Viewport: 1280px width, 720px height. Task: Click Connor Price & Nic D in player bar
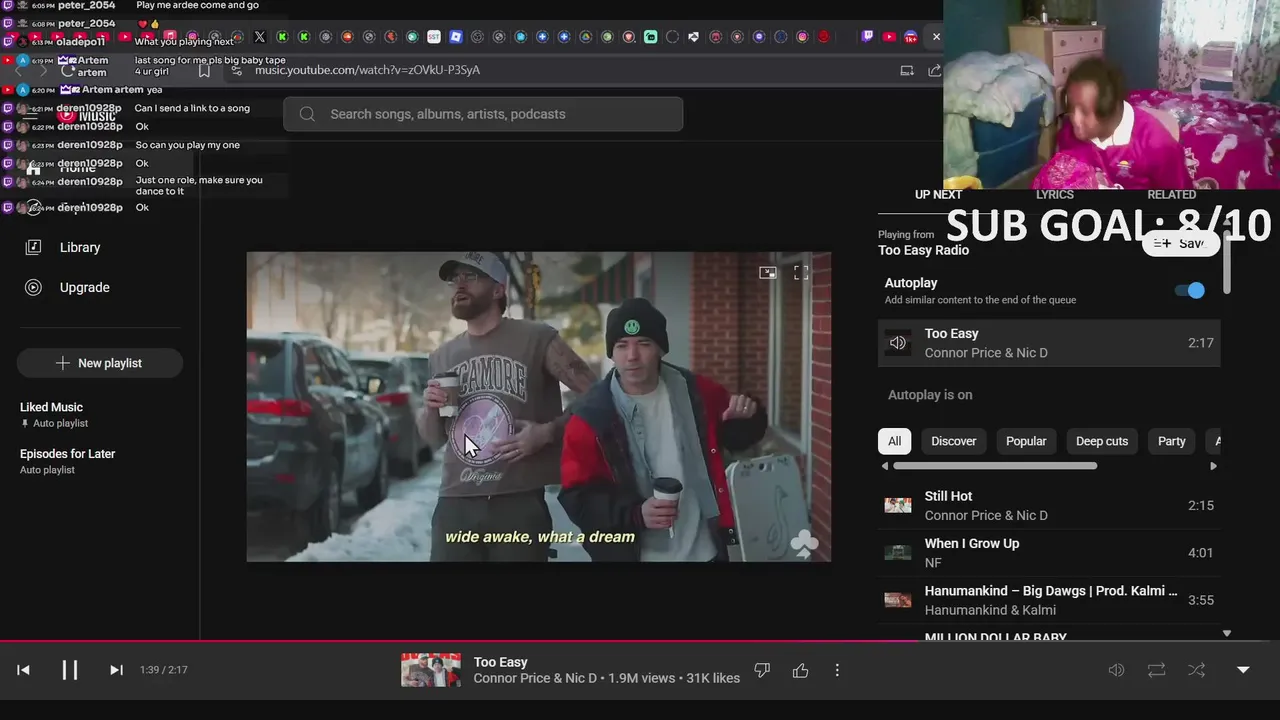pyautogui.click(x=534, y=678)
